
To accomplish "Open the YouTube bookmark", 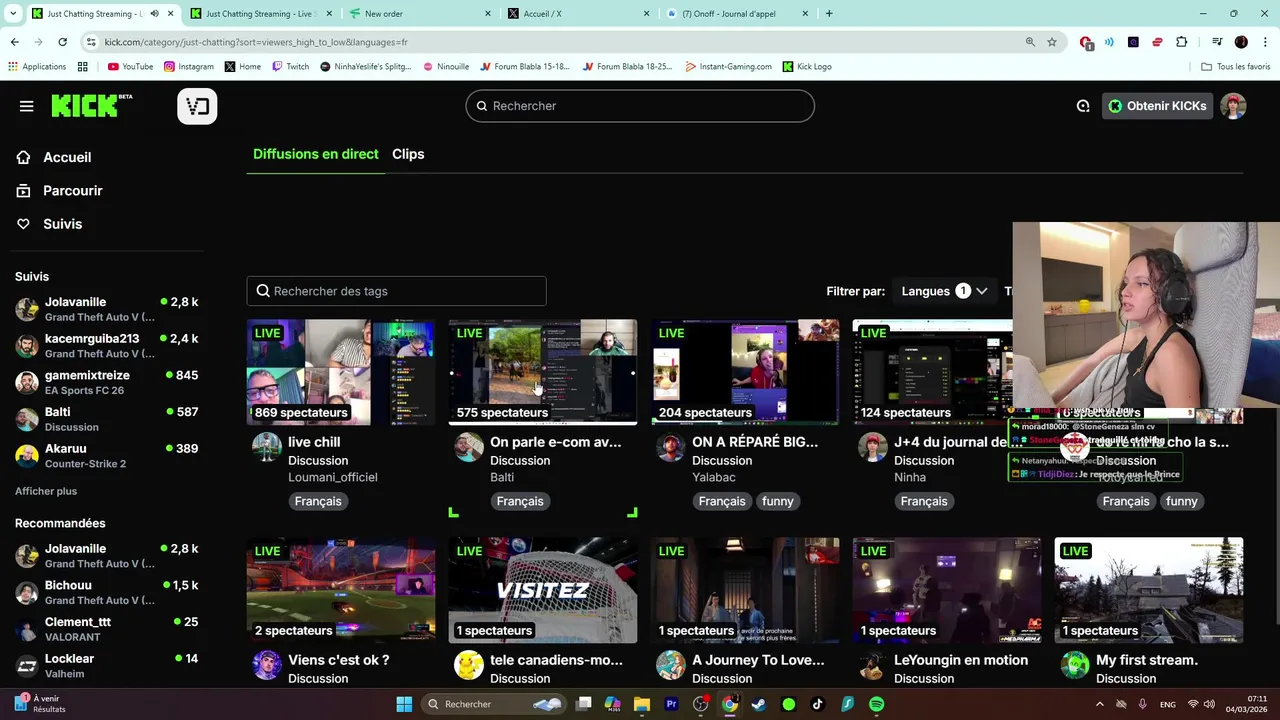I will coord(130,67).
